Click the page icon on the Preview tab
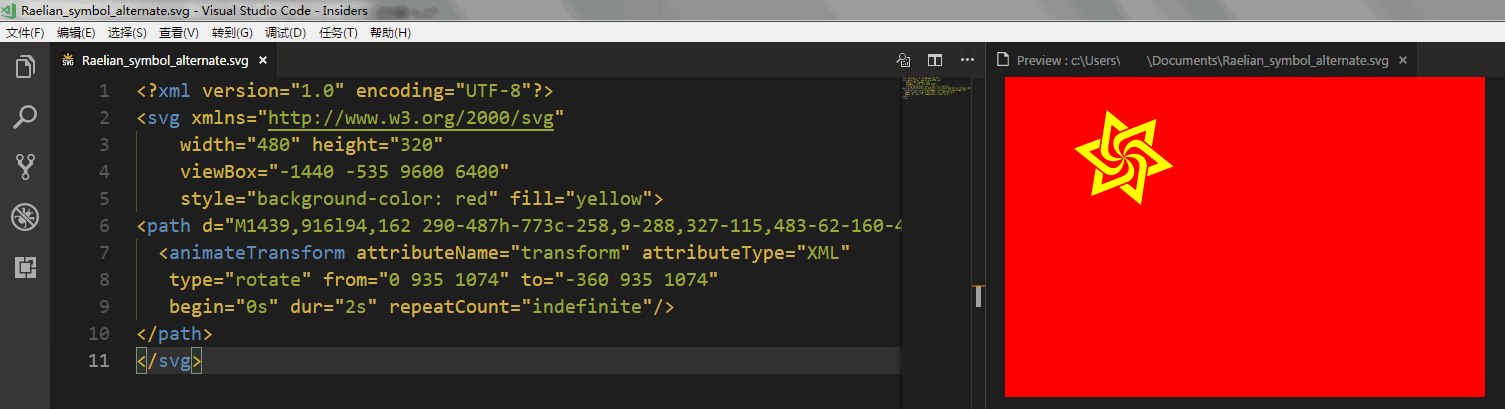 [1002, 61]
